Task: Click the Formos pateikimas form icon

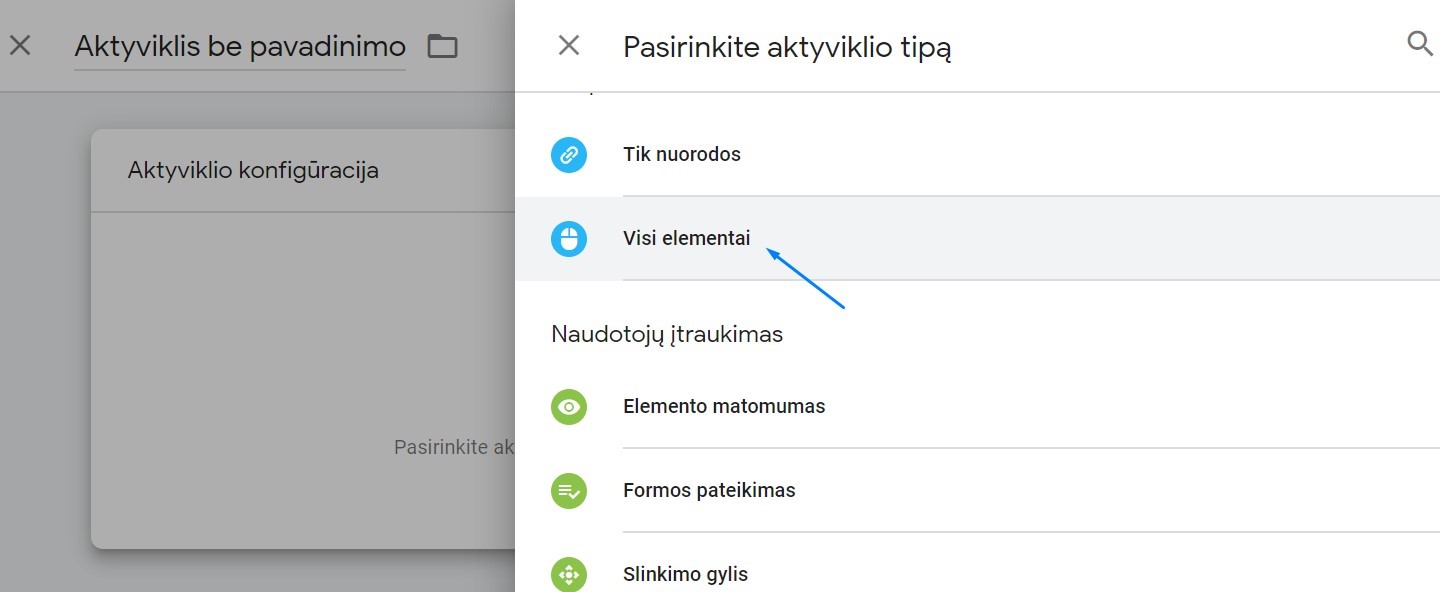Action: [569, 491]
